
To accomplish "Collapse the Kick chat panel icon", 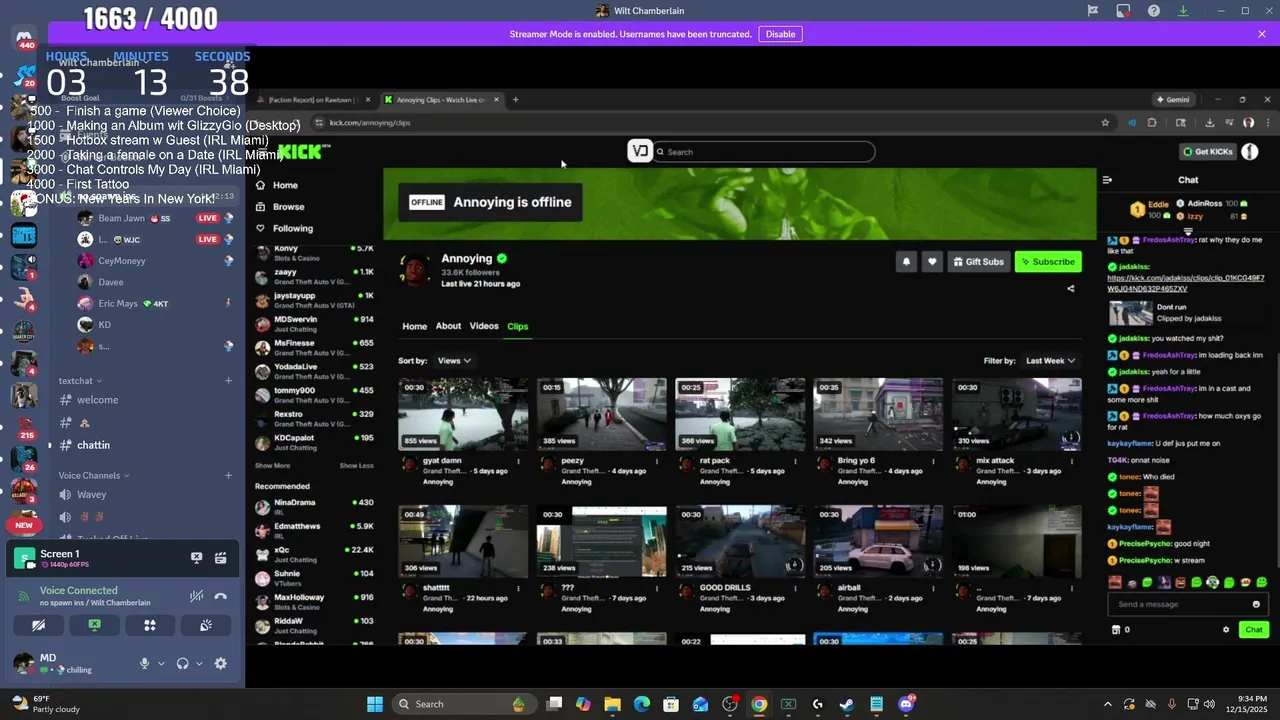I will (1107, 180).
